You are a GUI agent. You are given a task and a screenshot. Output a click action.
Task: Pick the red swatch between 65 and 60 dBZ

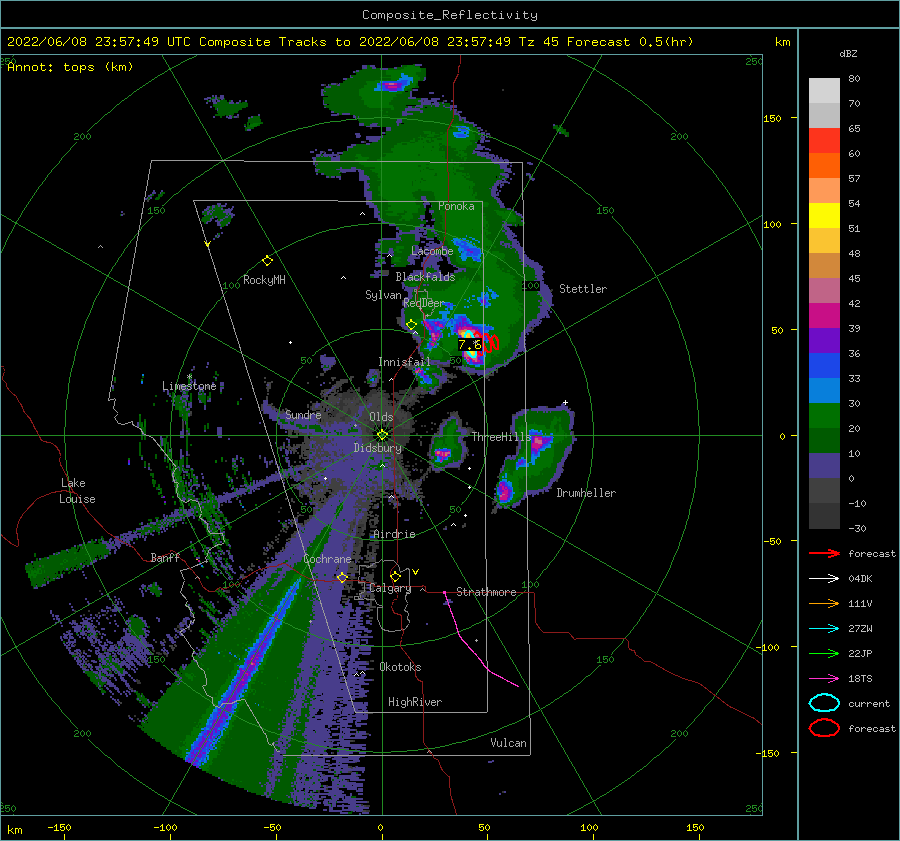(x=824, y=141)
